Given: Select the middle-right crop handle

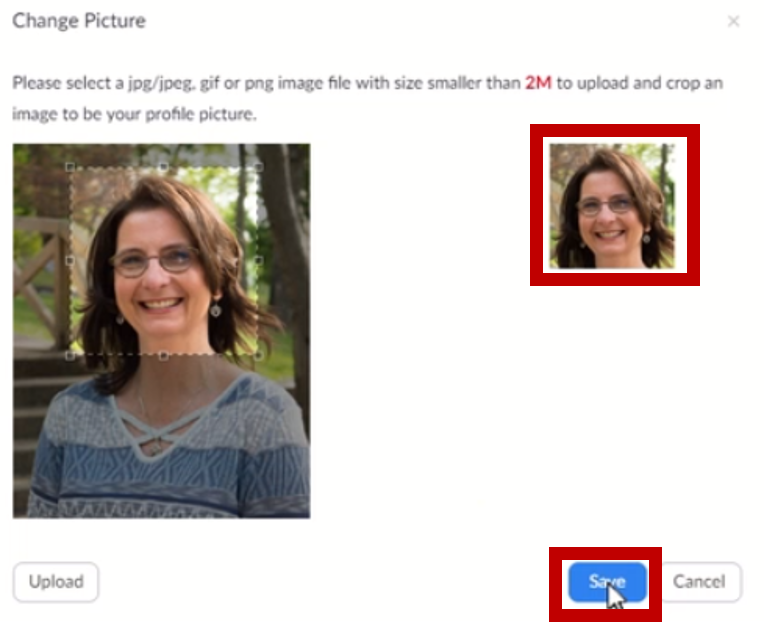Looking at the screenshot, I should 259,261.
